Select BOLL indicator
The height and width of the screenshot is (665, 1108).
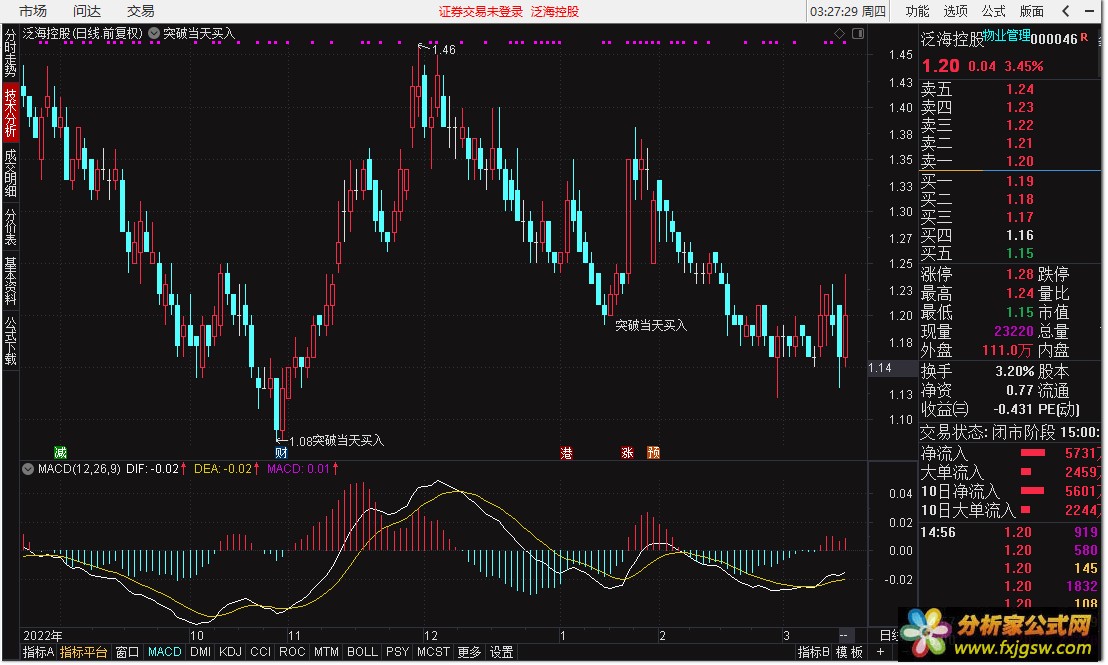tap(363, 652)
